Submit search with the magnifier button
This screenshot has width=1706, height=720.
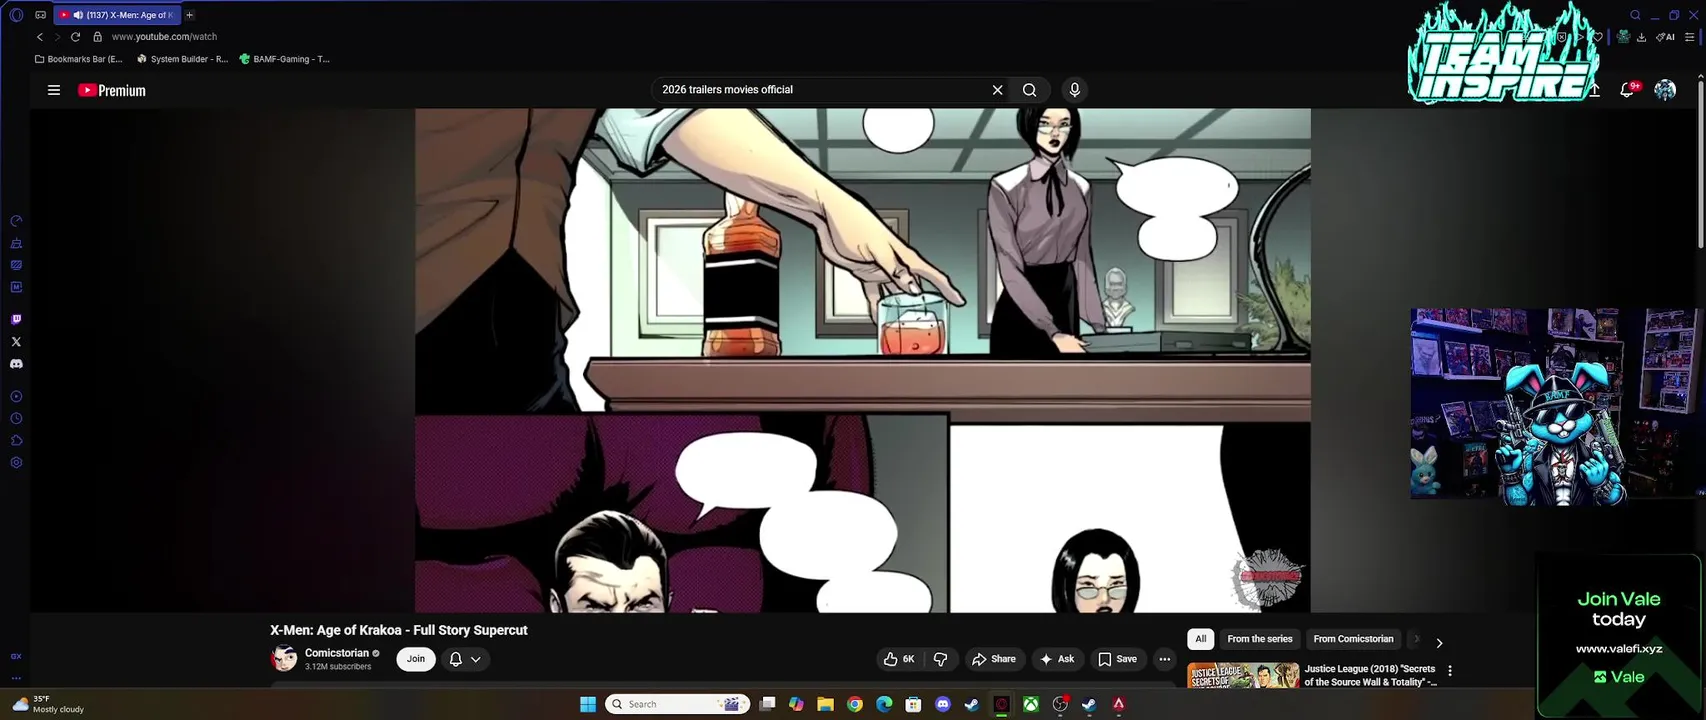1029,90
